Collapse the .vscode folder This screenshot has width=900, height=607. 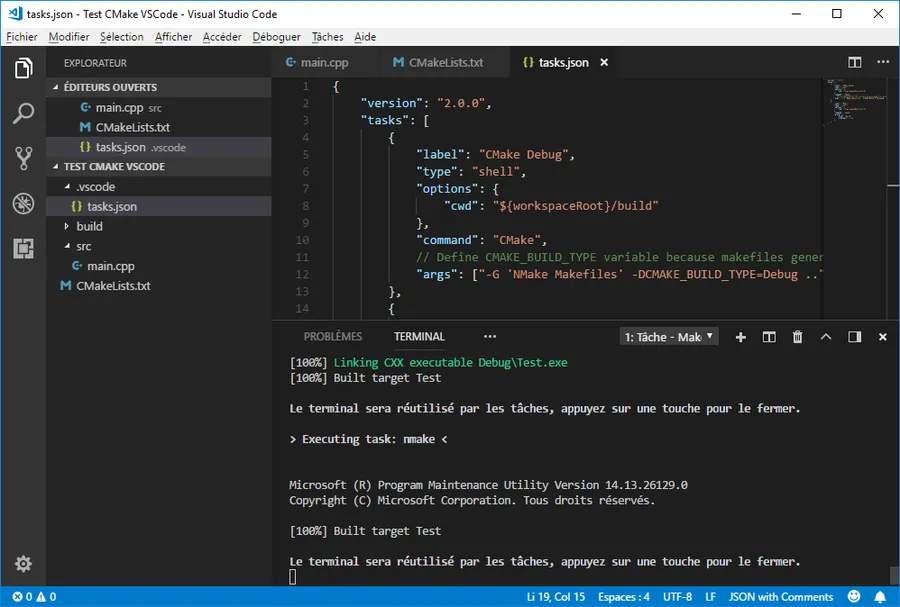pyautogui.click(x=158, y=186)
